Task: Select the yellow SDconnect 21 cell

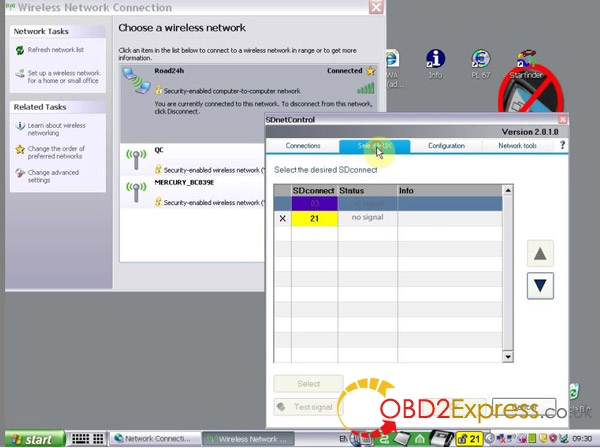Action: [x=313, y=218]
